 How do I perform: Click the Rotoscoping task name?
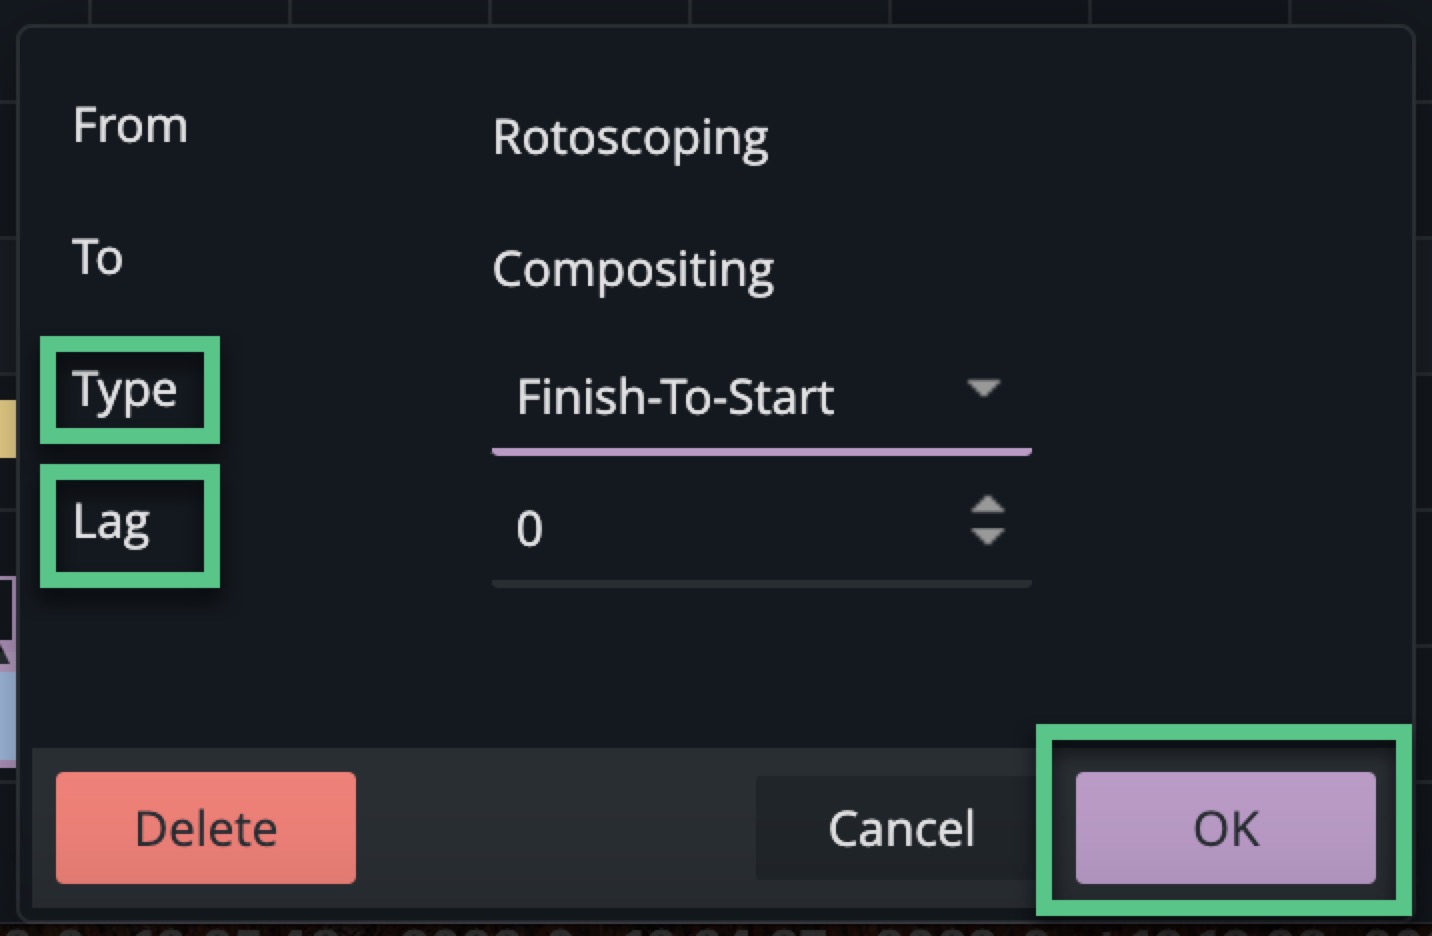pos(630,138)
